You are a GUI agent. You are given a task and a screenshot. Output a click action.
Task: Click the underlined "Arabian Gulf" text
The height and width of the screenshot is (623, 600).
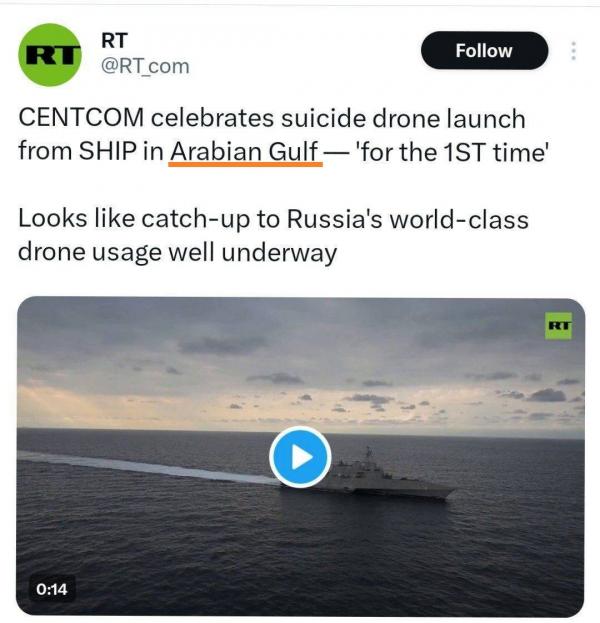point(245,151)
